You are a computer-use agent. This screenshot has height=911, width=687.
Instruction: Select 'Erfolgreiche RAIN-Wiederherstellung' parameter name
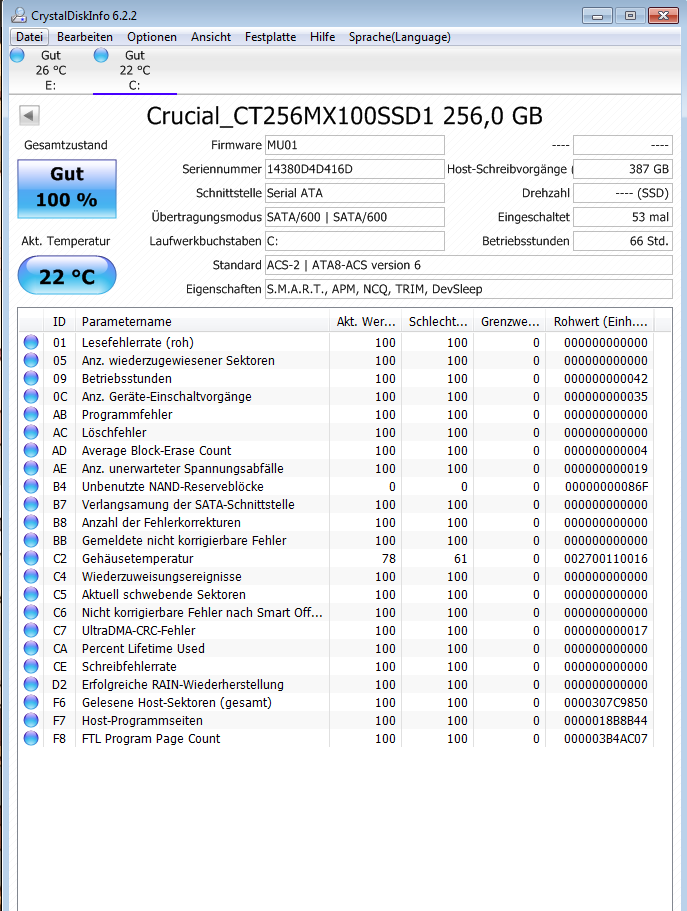point(183,684)
